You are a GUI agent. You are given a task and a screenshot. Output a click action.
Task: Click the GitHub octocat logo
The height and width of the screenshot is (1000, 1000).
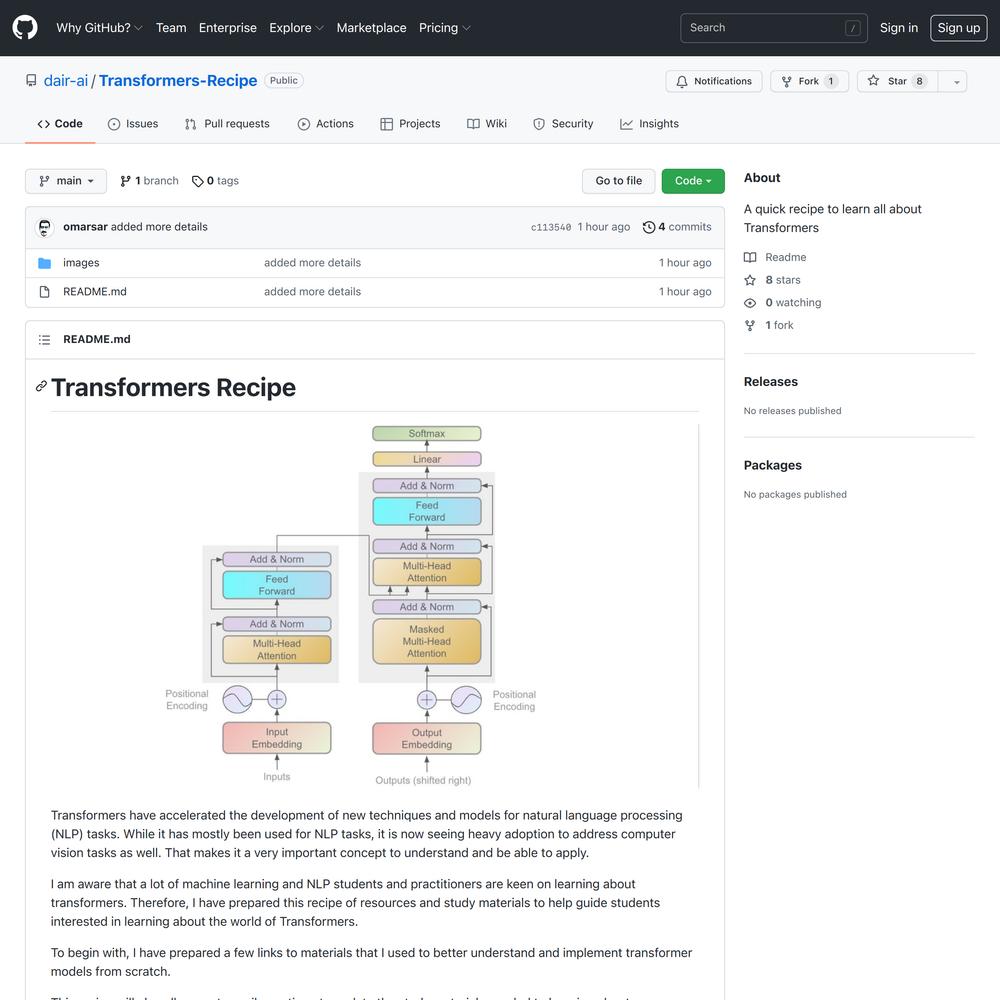coord(25,28)
